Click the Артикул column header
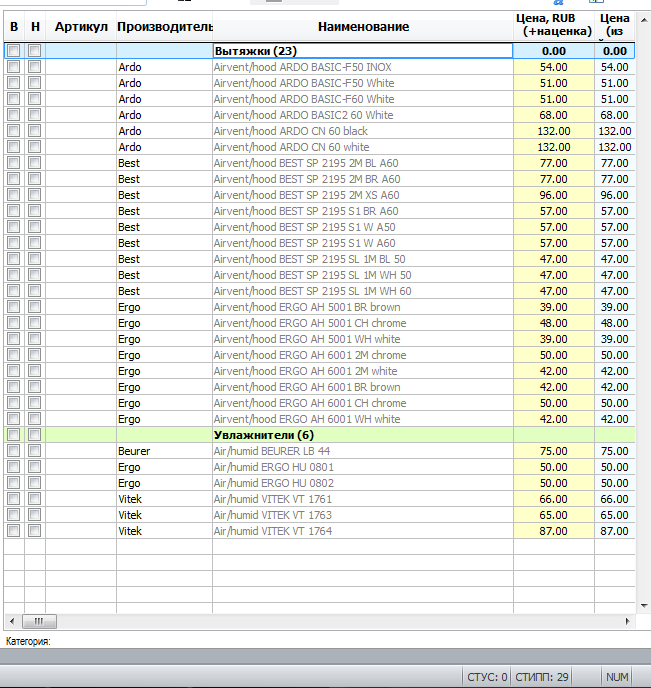The height and width of the screenshot is (688, 651). pyautogui.click(x=81, y=27)
